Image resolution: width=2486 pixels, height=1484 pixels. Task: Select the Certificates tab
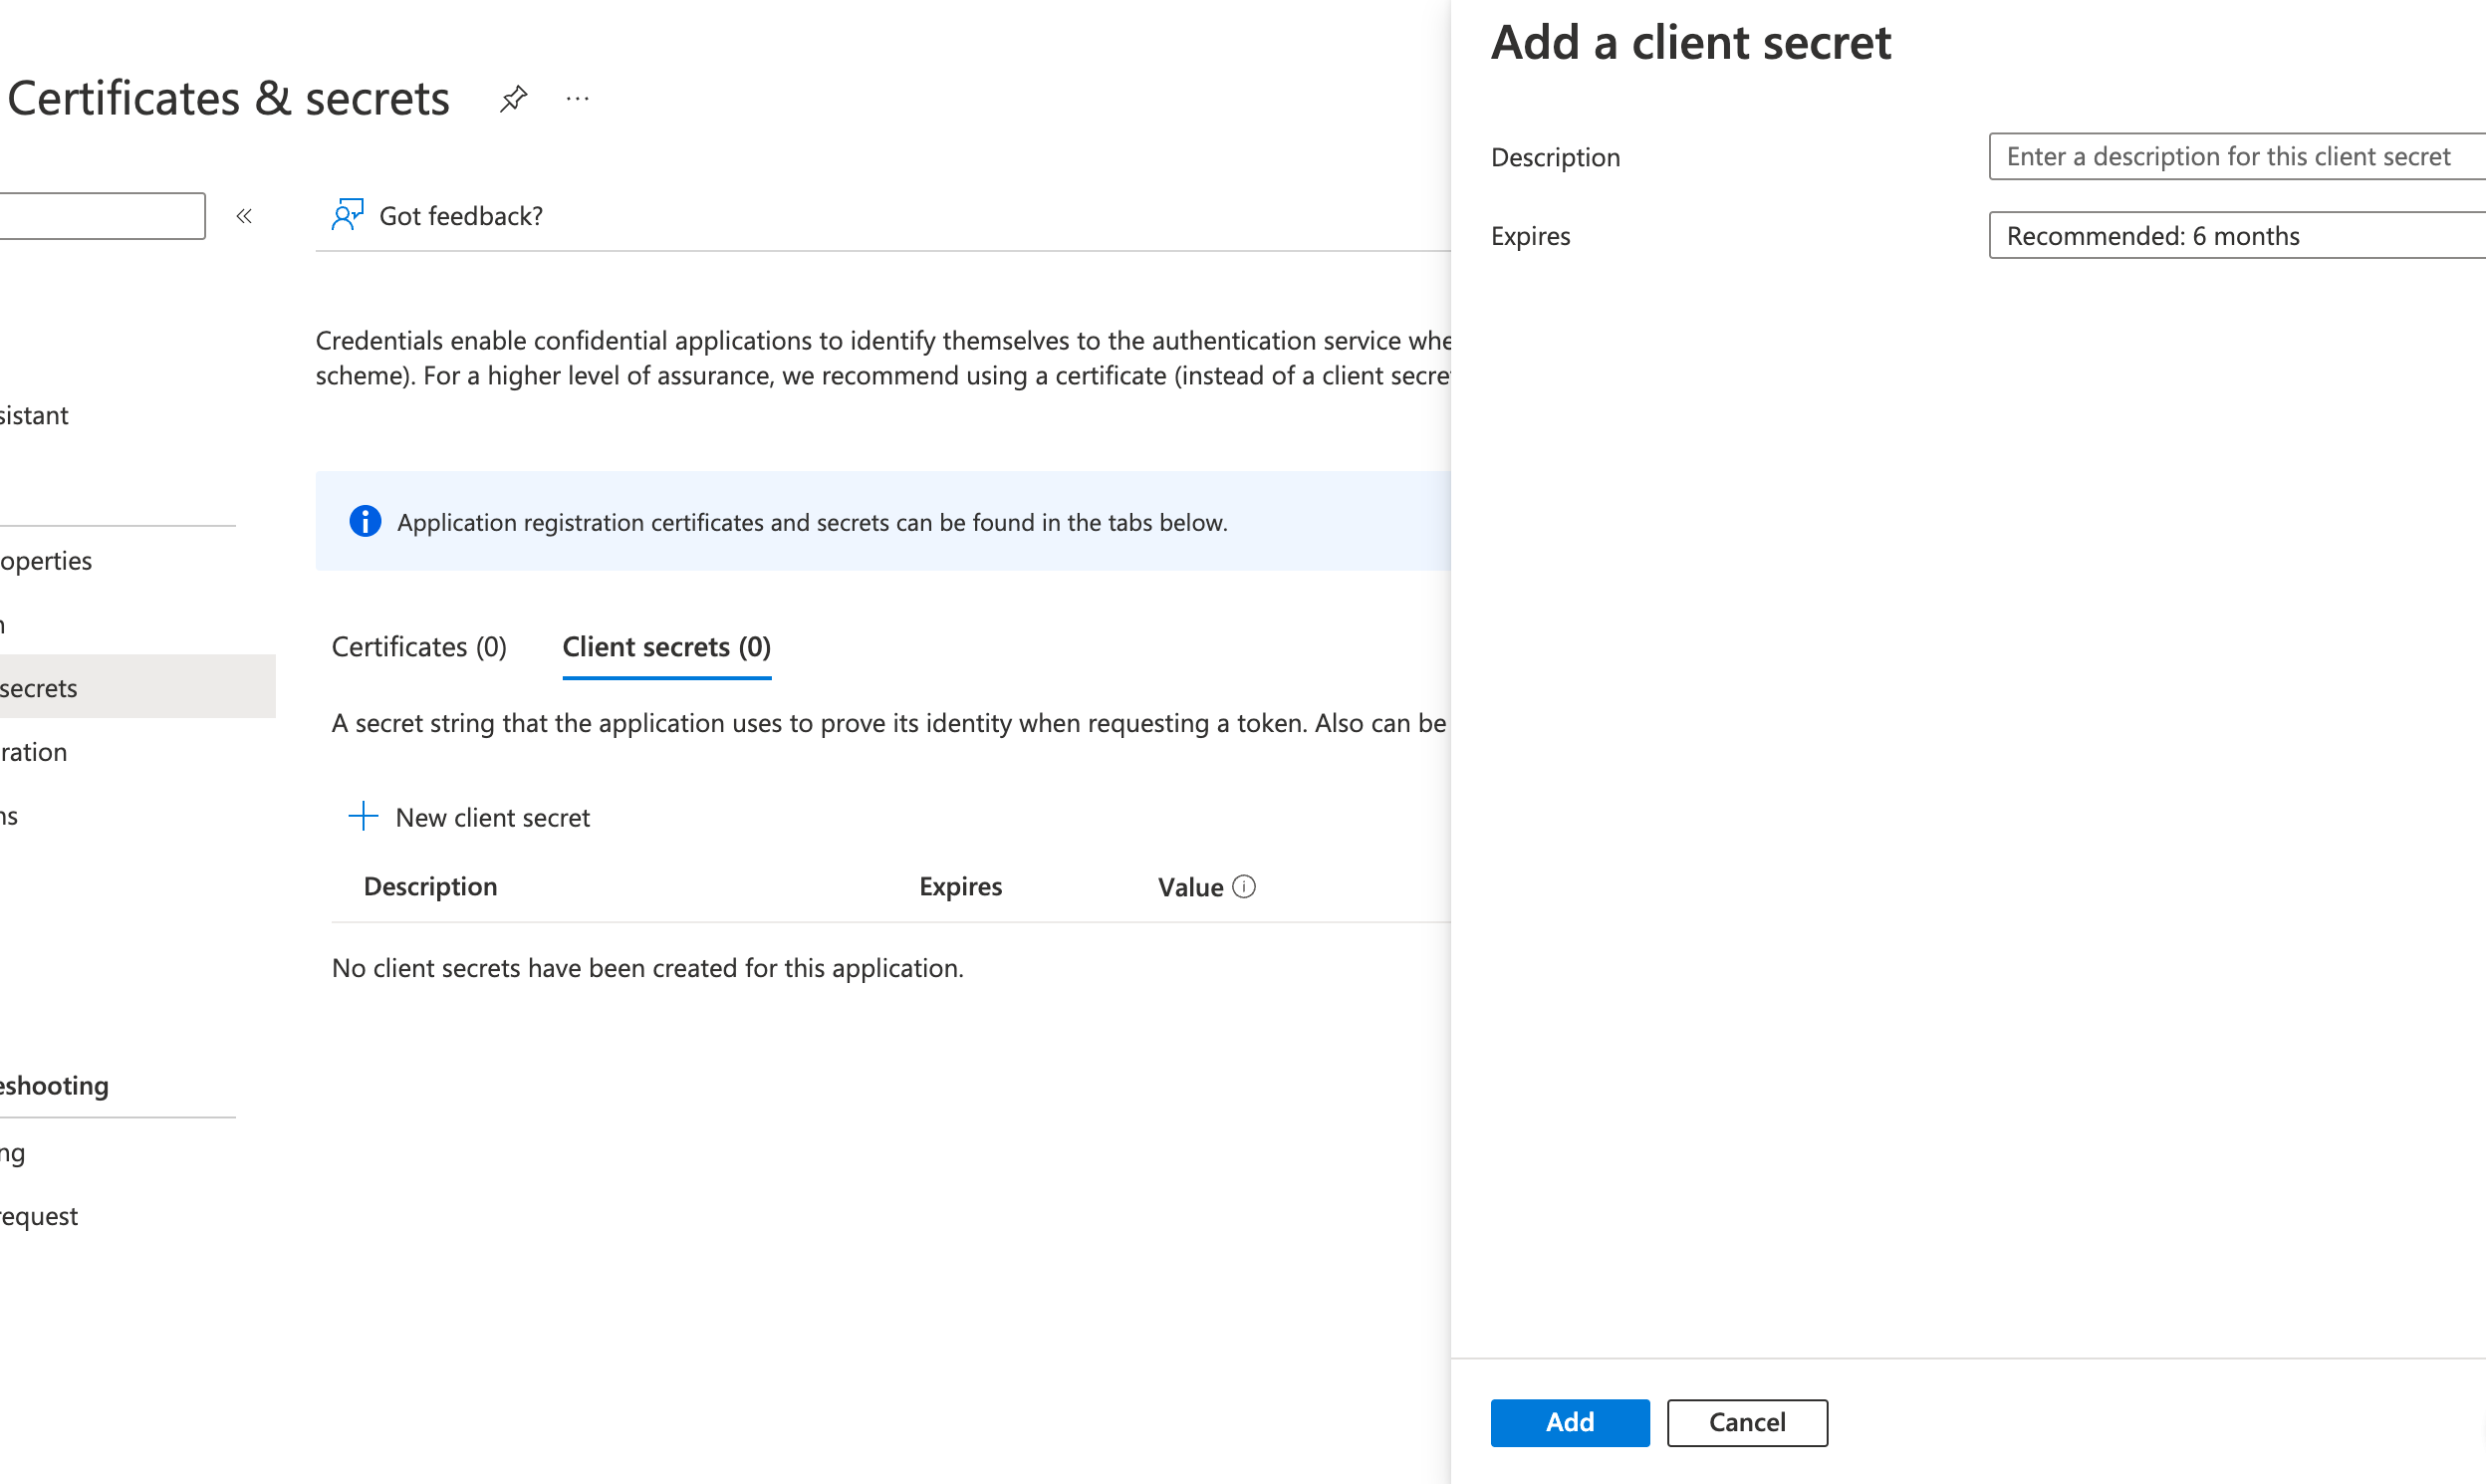click(417, 646)
